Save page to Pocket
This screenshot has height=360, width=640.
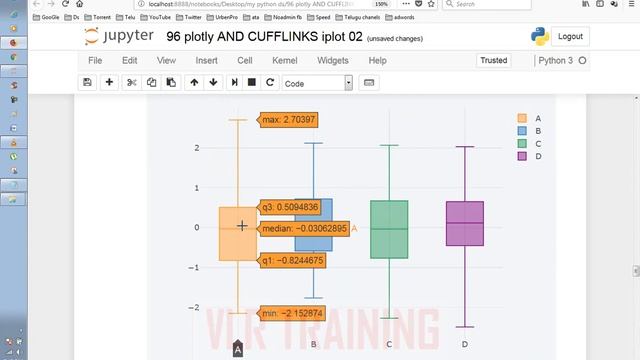418,4
